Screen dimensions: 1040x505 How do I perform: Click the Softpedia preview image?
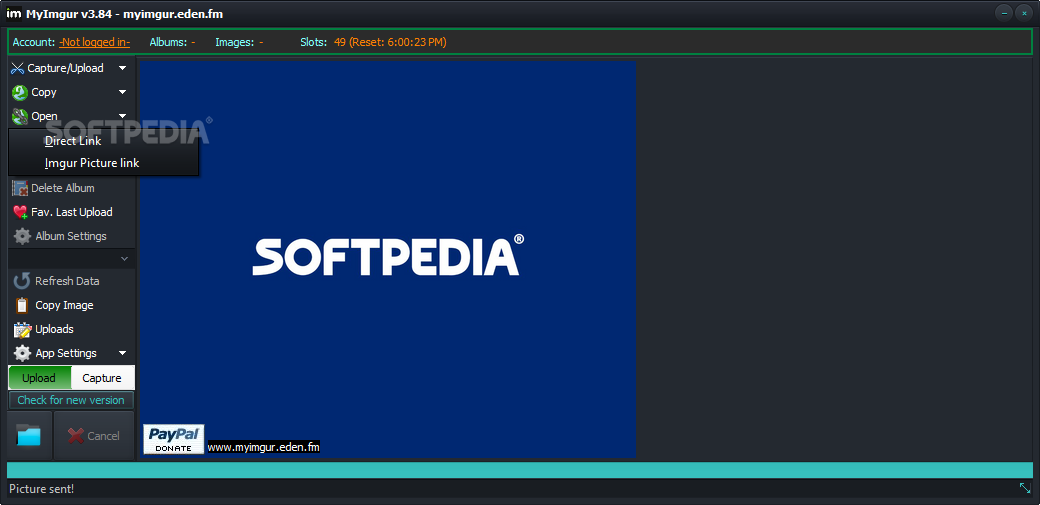point(388,259)
